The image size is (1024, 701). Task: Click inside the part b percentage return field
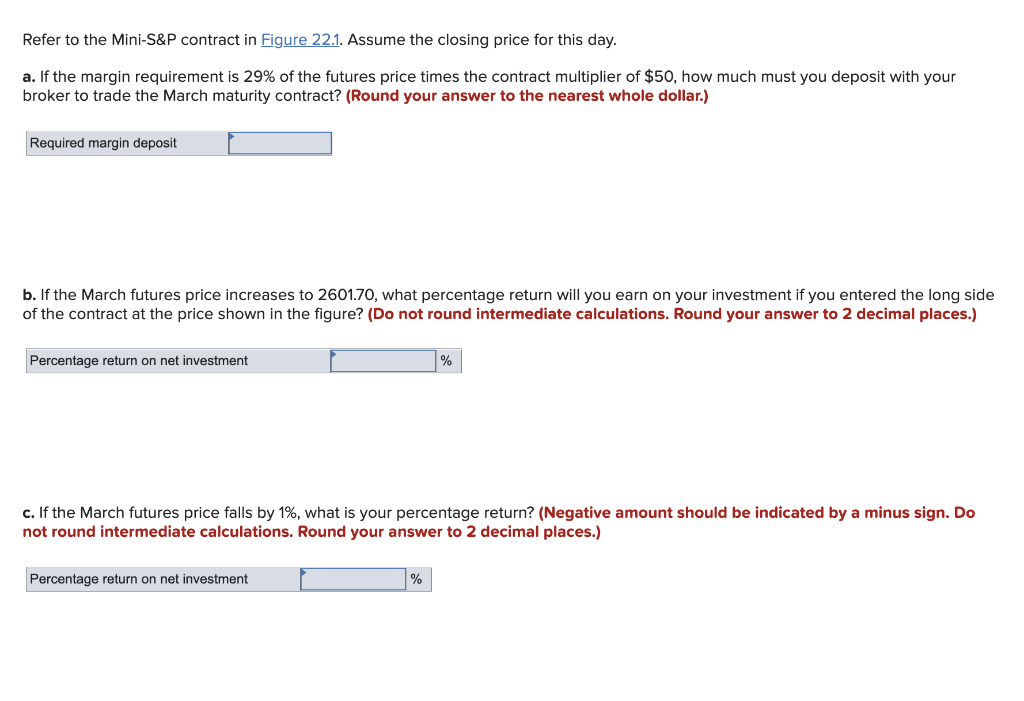[x=383, y=360]
